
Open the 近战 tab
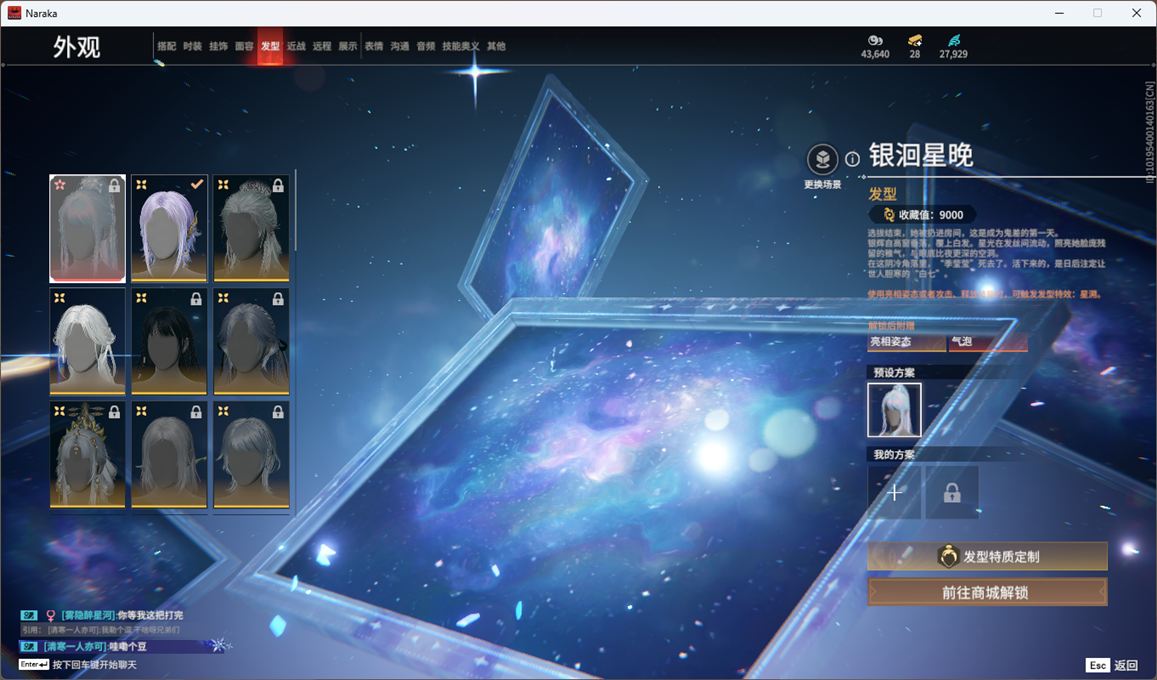coord(296,46)
